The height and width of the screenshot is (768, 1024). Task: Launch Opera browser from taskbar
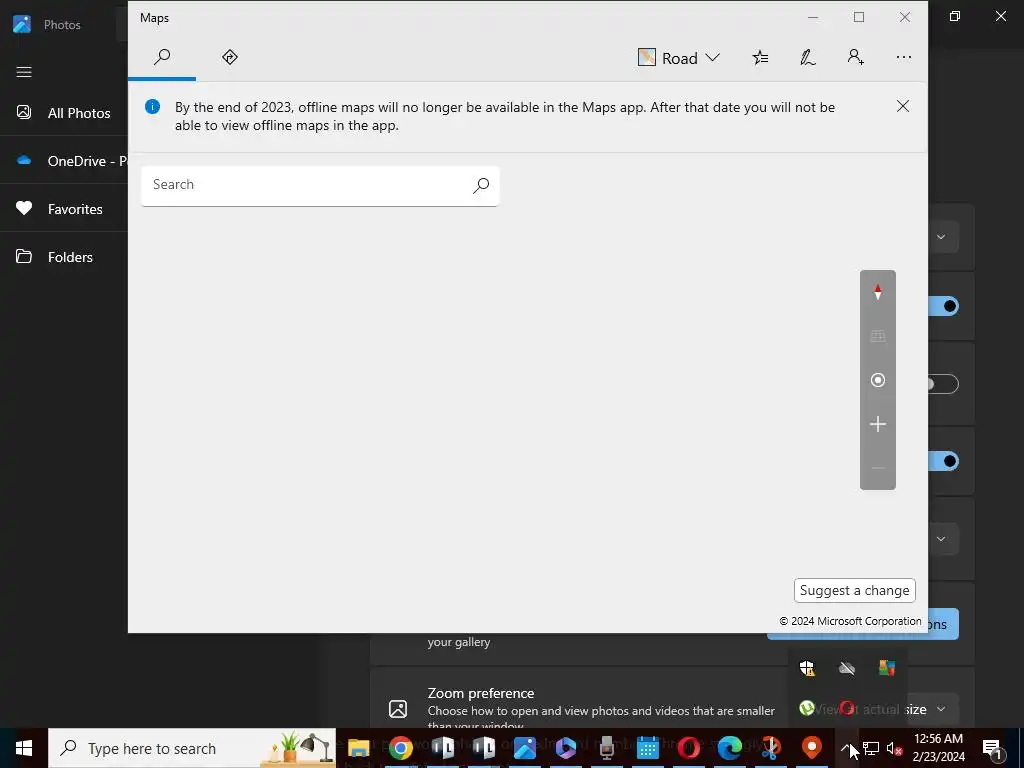[x=689, y=748]
